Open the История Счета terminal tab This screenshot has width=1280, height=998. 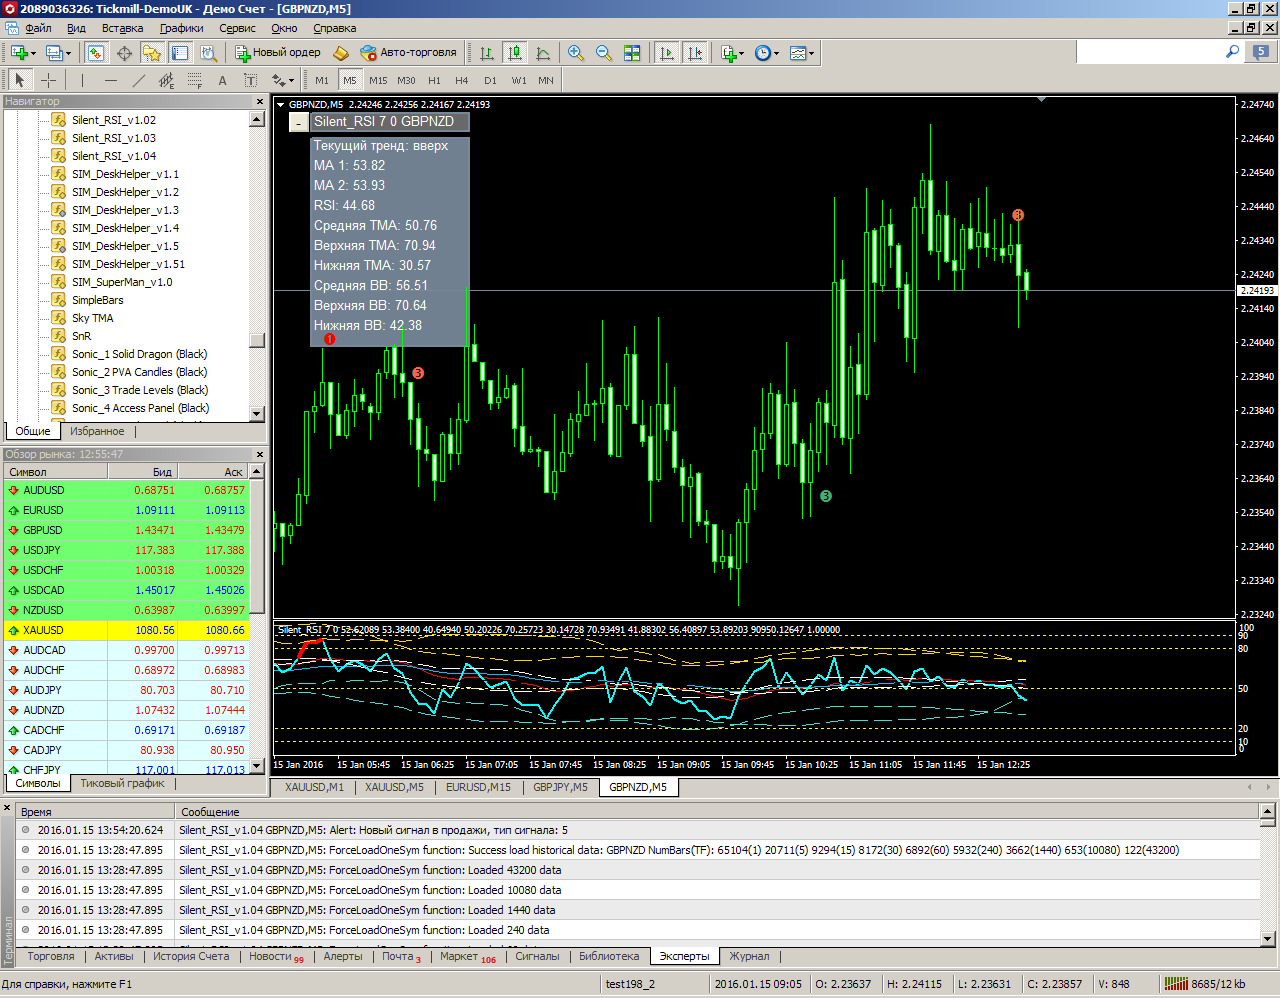coord(191,956)
